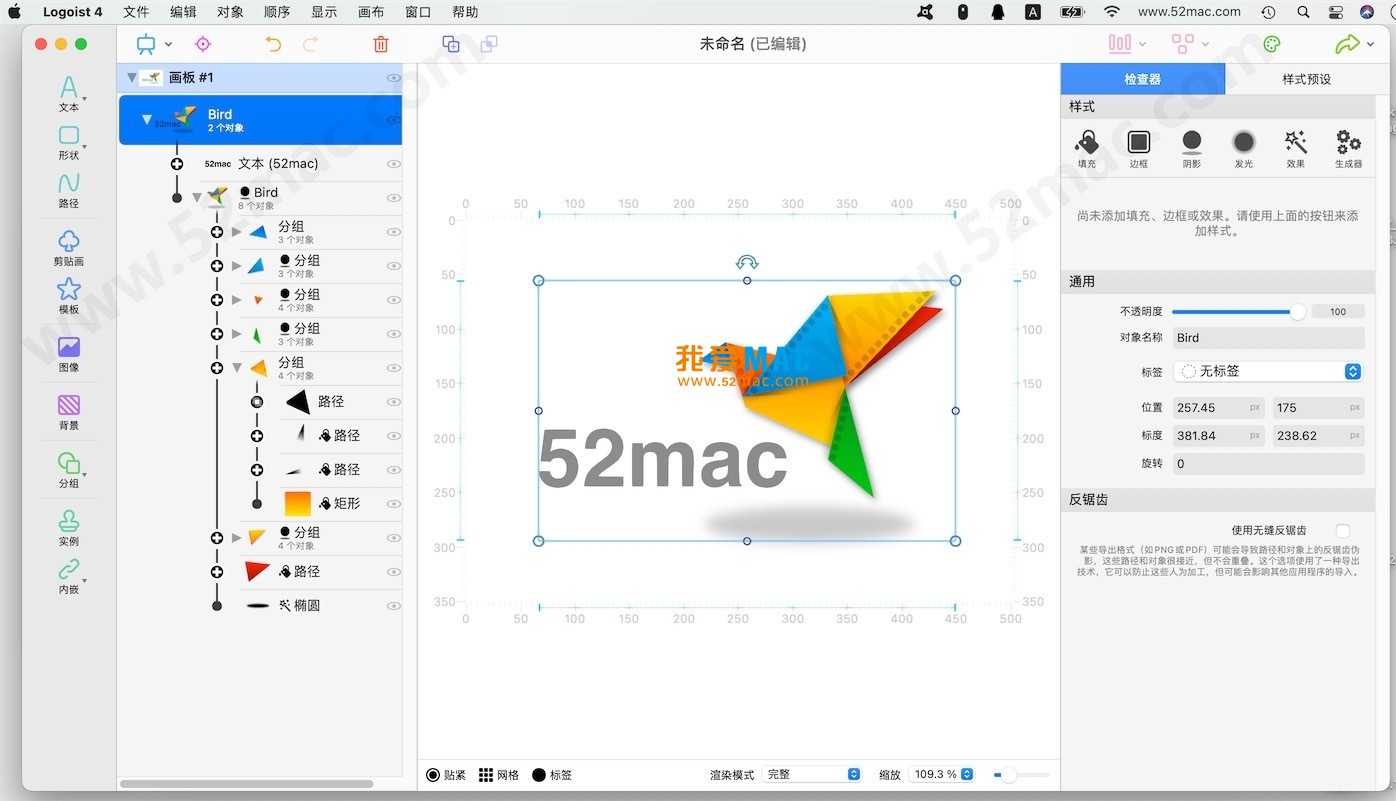Toggle visibility of red 路径 layer
The width and height of the screenshot is (1396, 801).
click(x=394, y=572)
